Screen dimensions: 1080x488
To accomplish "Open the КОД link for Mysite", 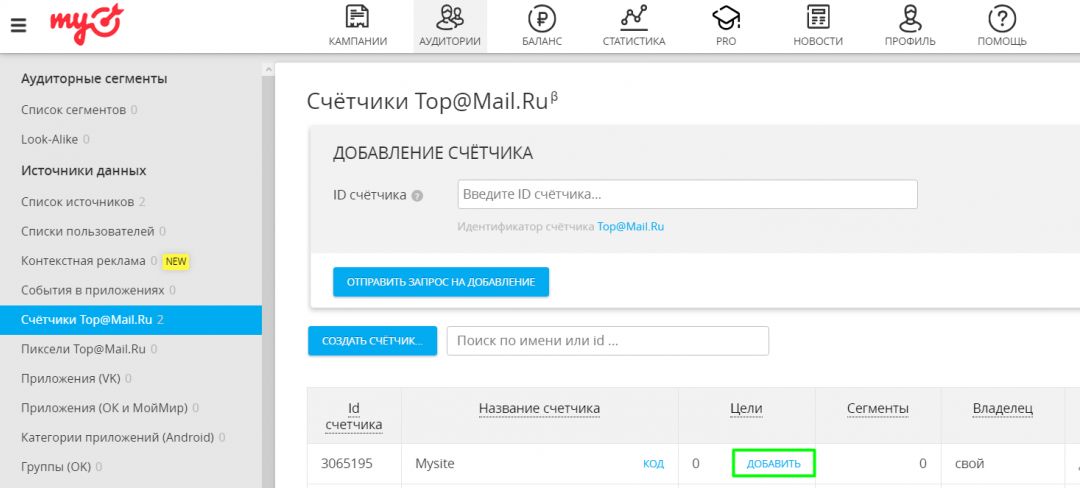I will (654, 464).
